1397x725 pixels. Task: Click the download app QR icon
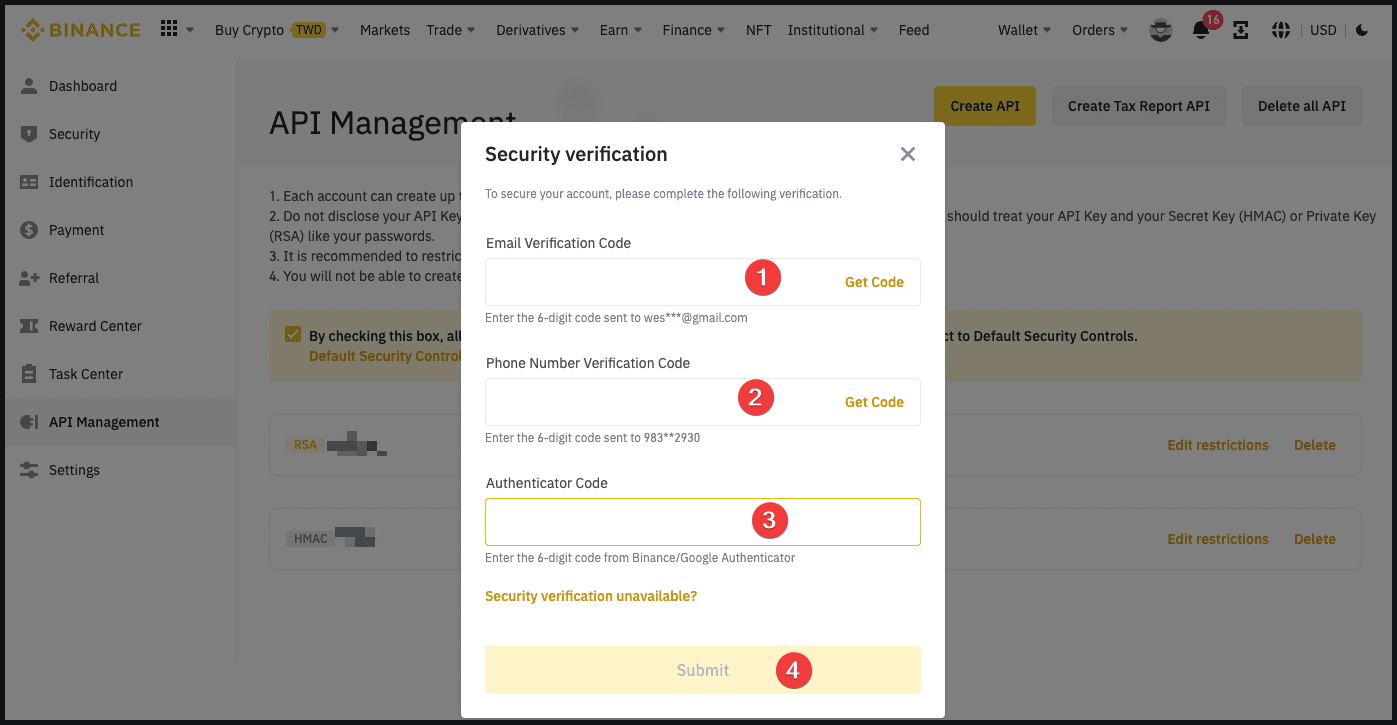pyautogui.click(x=1241, y=30)
